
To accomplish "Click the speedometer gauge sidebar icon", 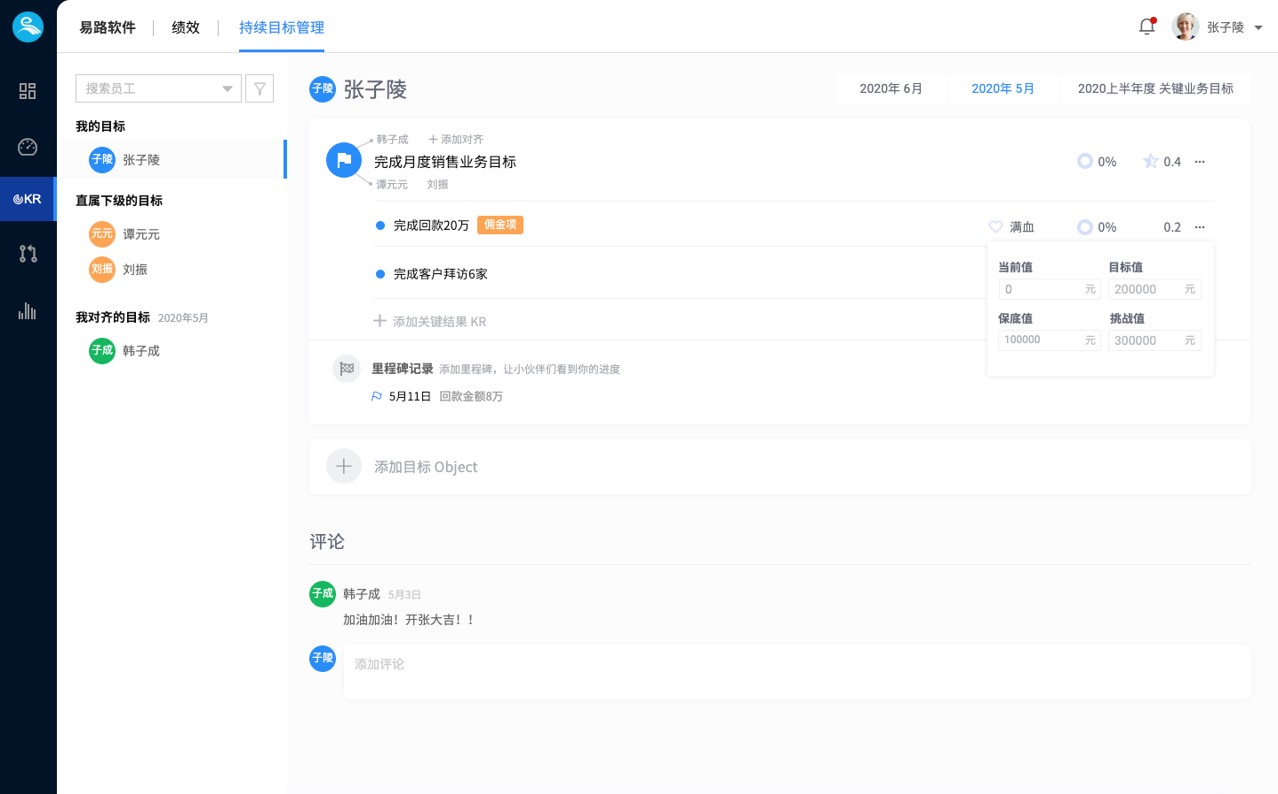I will point(28,147).
